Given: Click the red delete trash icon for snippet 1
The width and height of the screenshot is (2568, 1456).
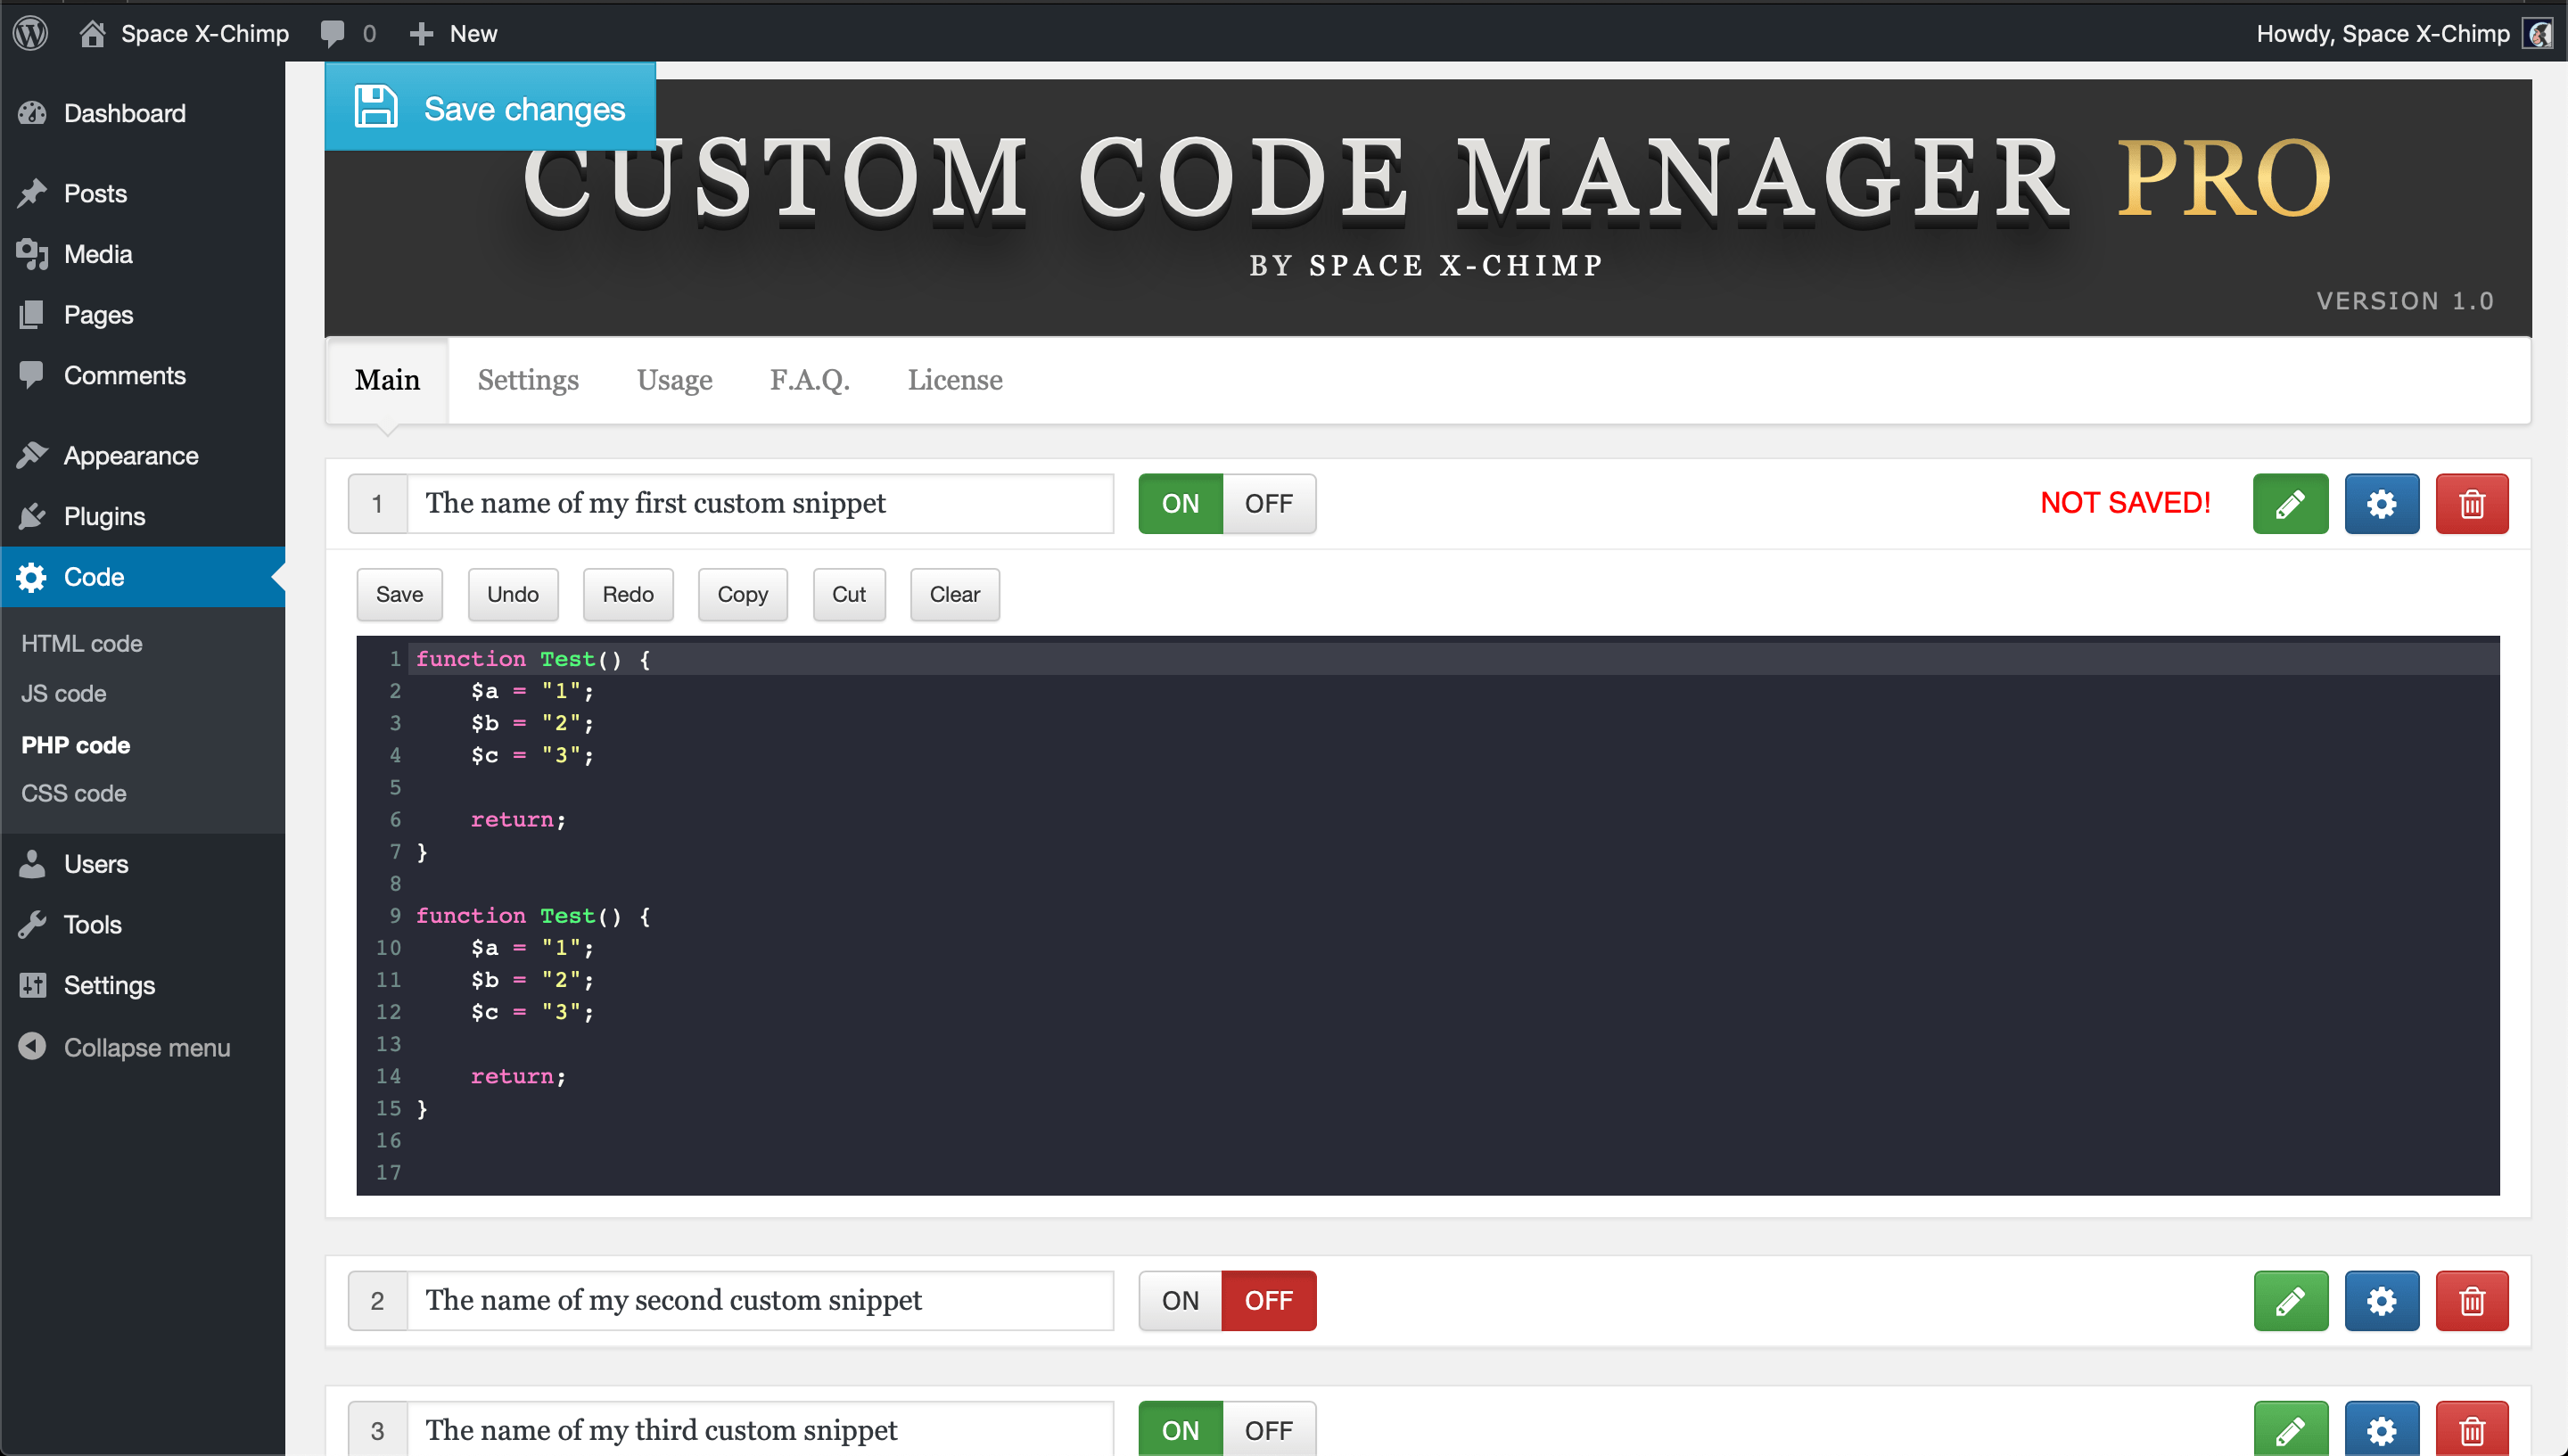Looking at the screenshot, I should point(2473,502).
